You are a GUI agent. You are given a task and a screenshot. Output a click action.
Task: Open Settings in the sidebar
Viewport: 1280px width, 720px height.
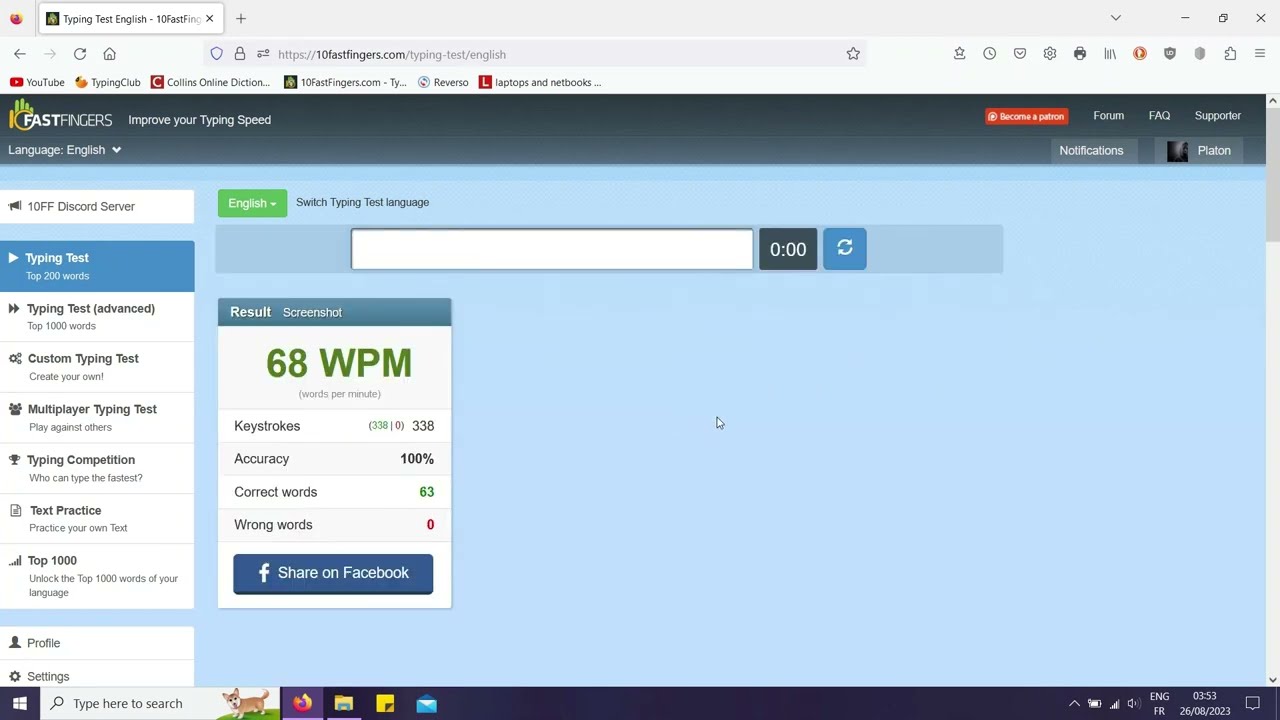(97, 676)
